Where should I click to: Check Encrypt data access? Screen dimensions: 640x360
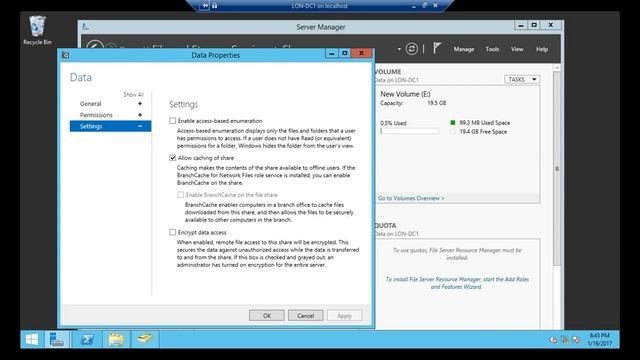click(x=173, y=232)
